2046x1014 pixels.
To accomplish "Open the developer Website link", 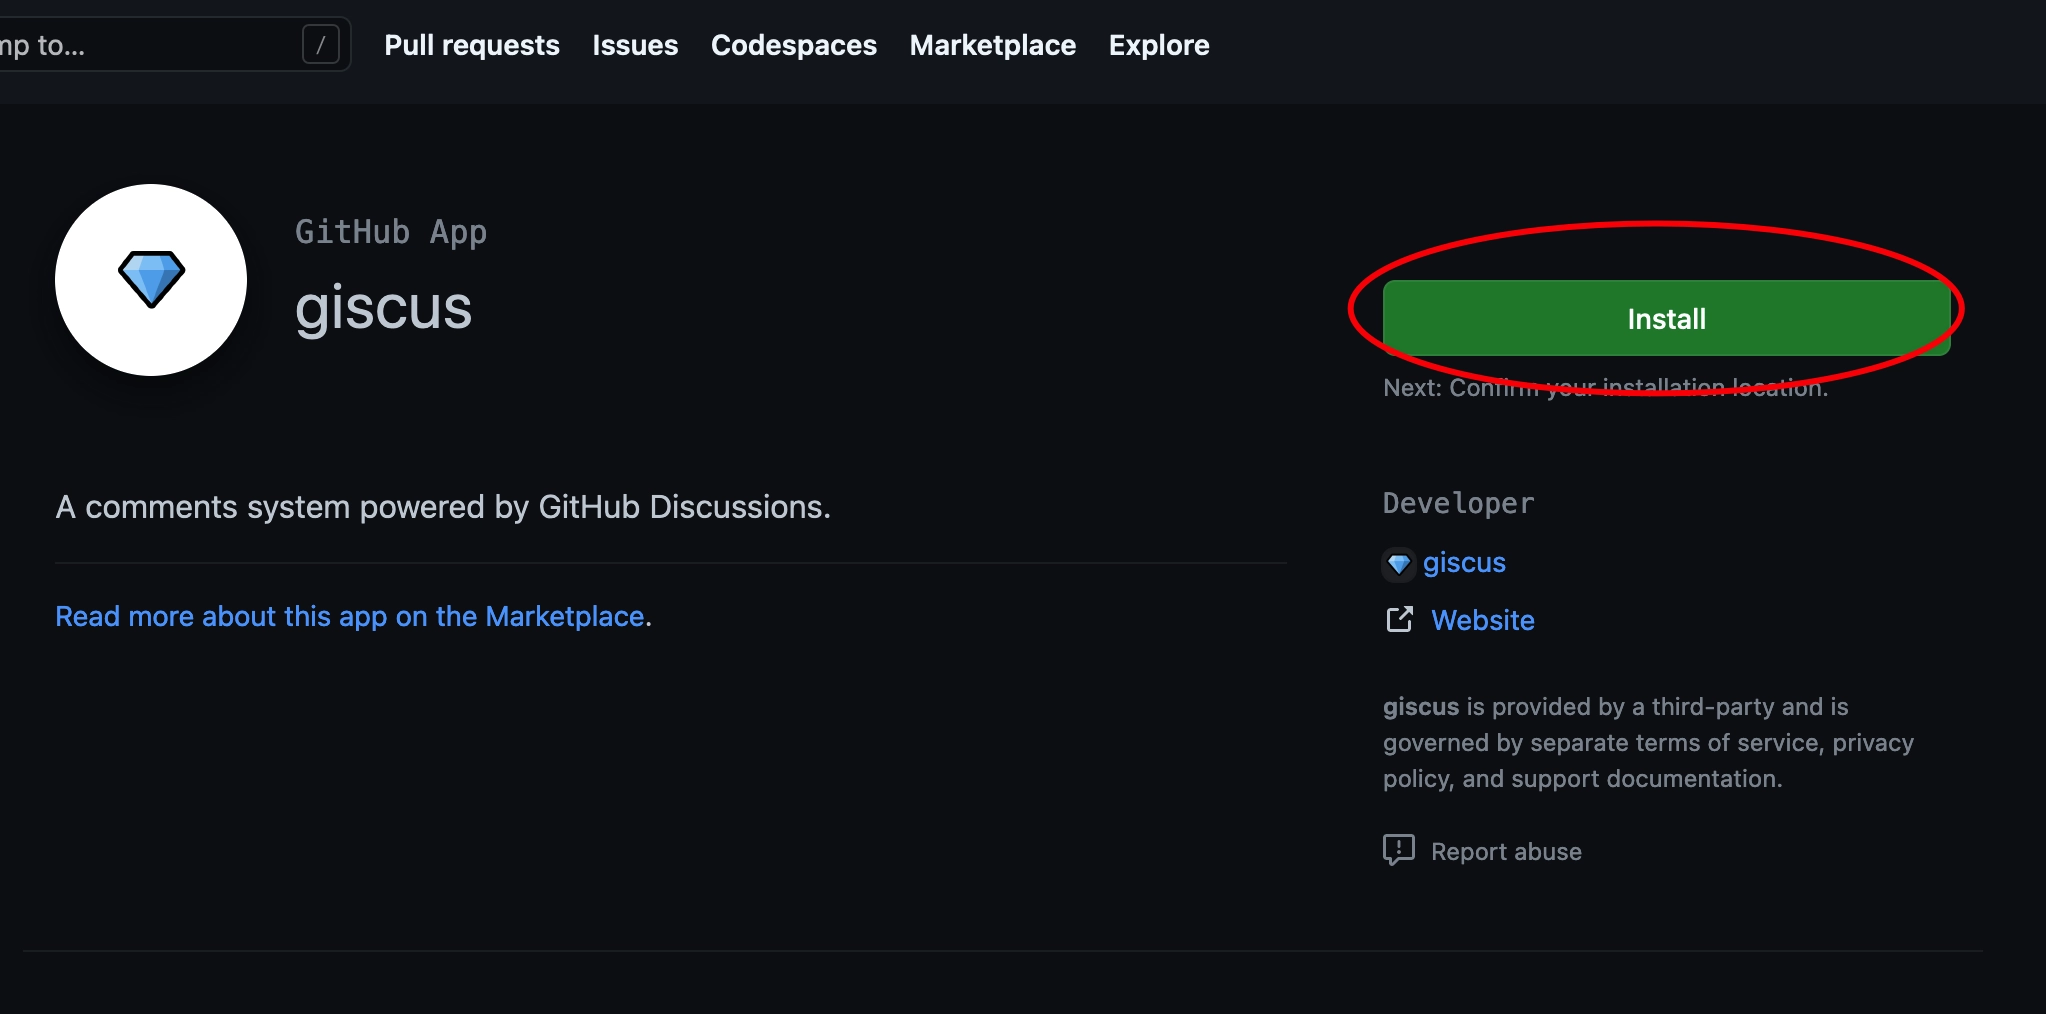I will 1483,620.
